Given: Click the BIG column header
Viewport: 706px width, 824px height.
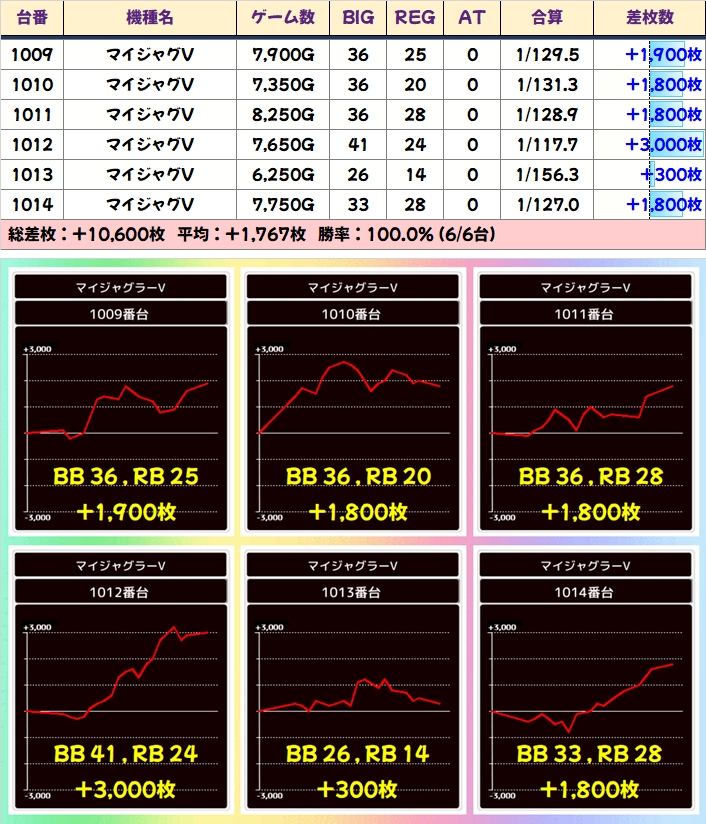Looking at the screenshot, I should 358,18.
